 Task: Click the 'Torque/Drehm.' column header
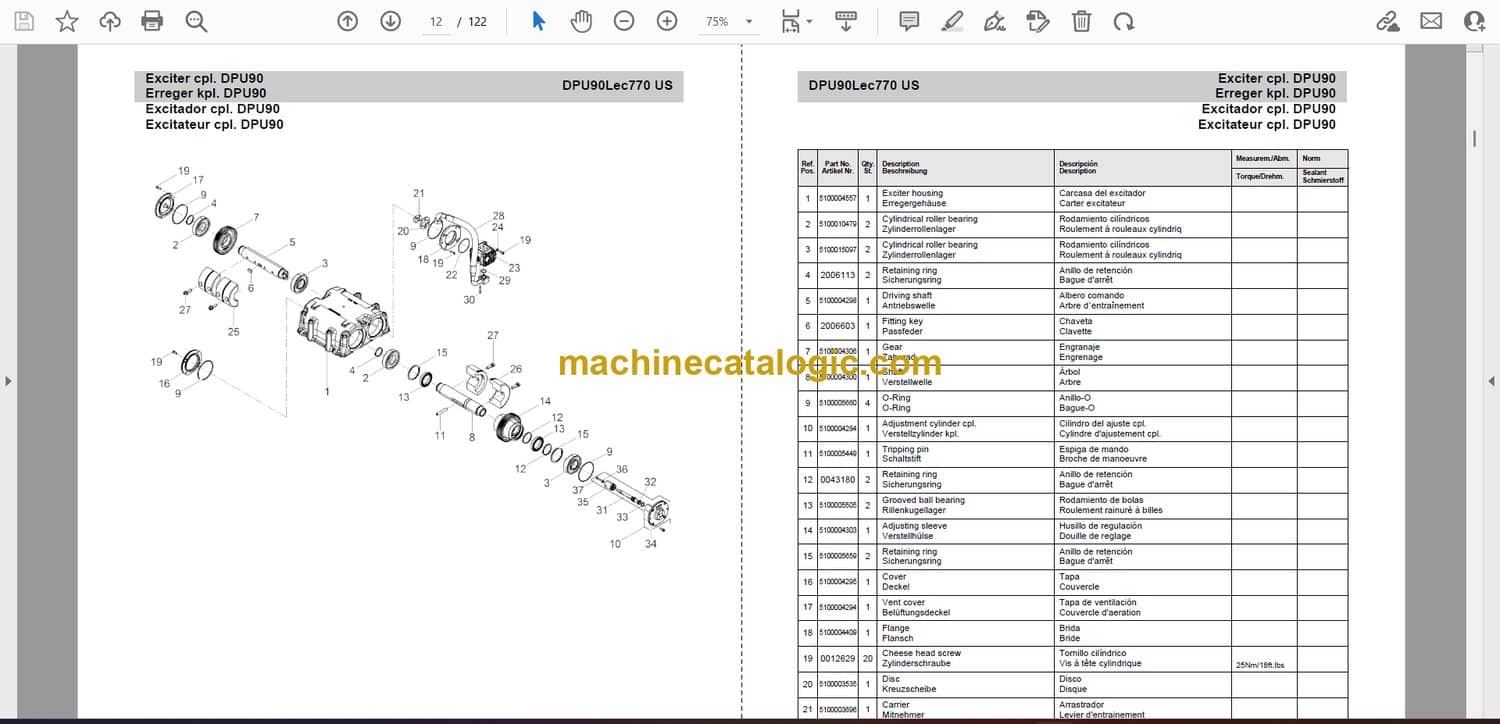[x=1263, y=176]
